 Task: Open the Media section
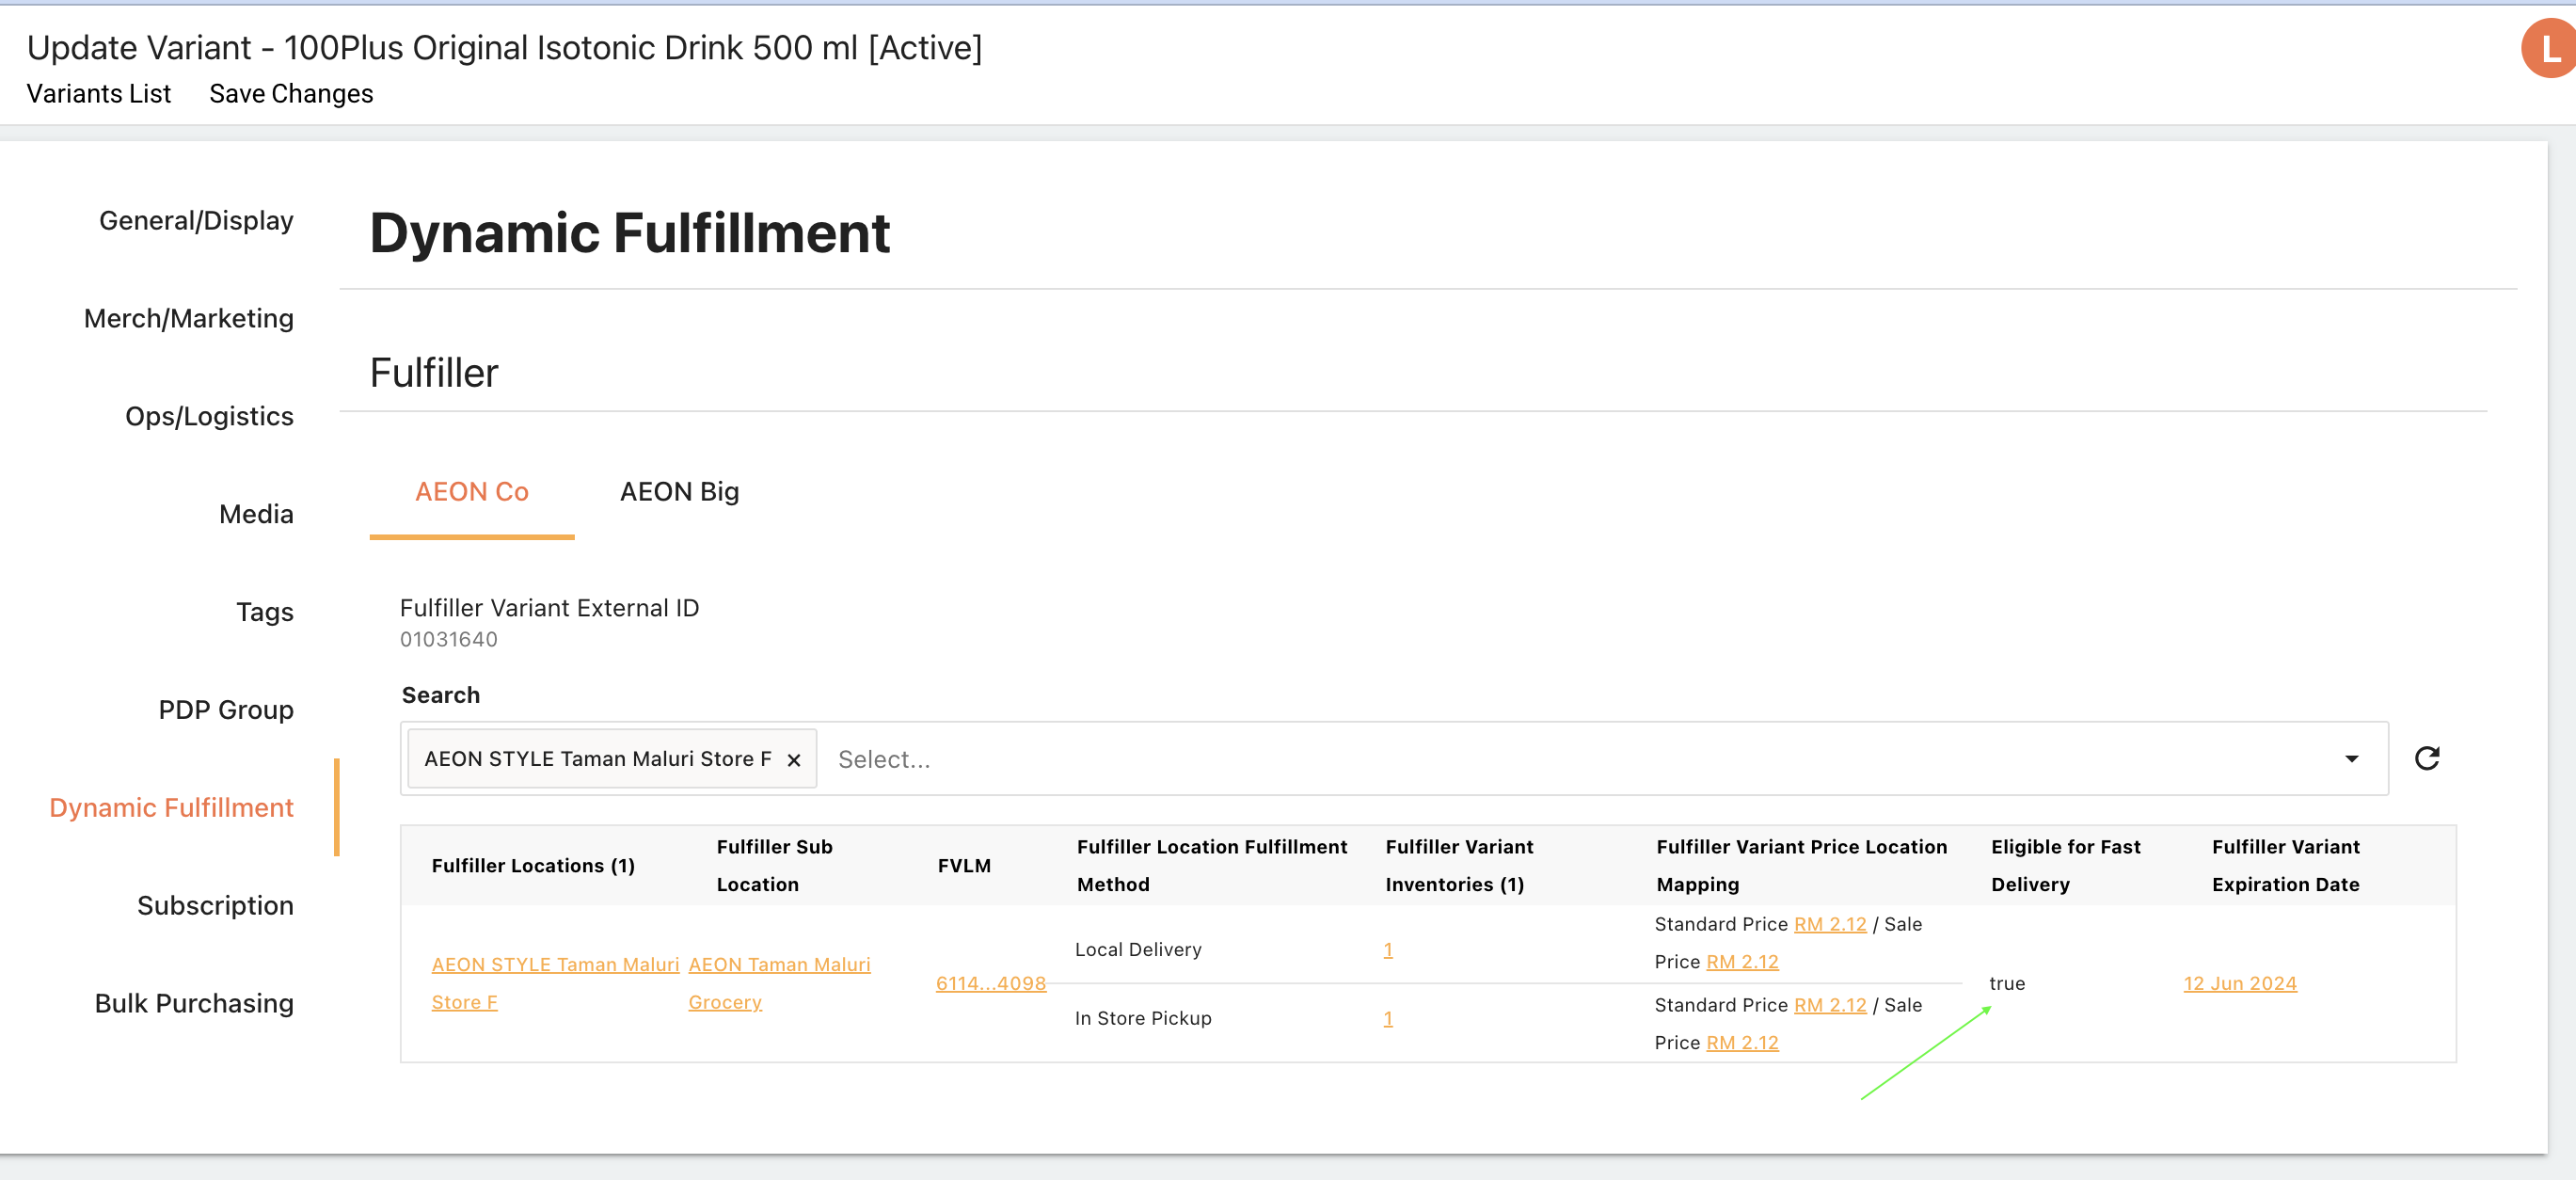point(256,514)
